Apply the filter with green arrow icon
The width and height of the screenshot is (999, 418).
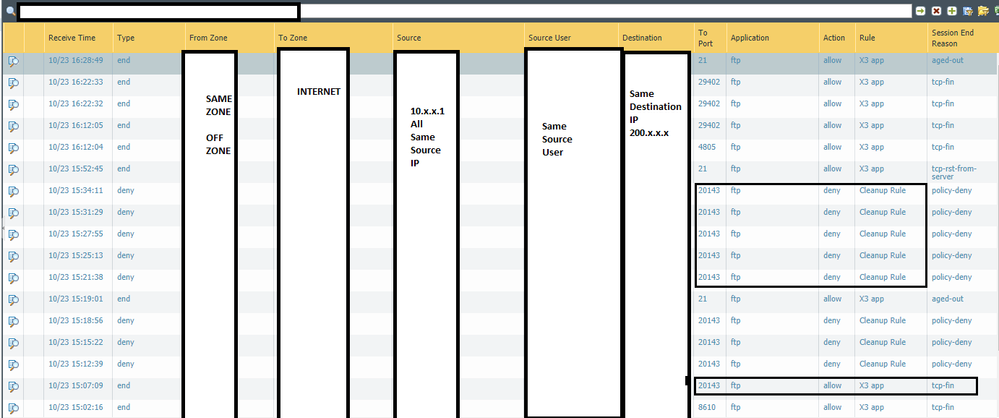click(x=920, y=11)
